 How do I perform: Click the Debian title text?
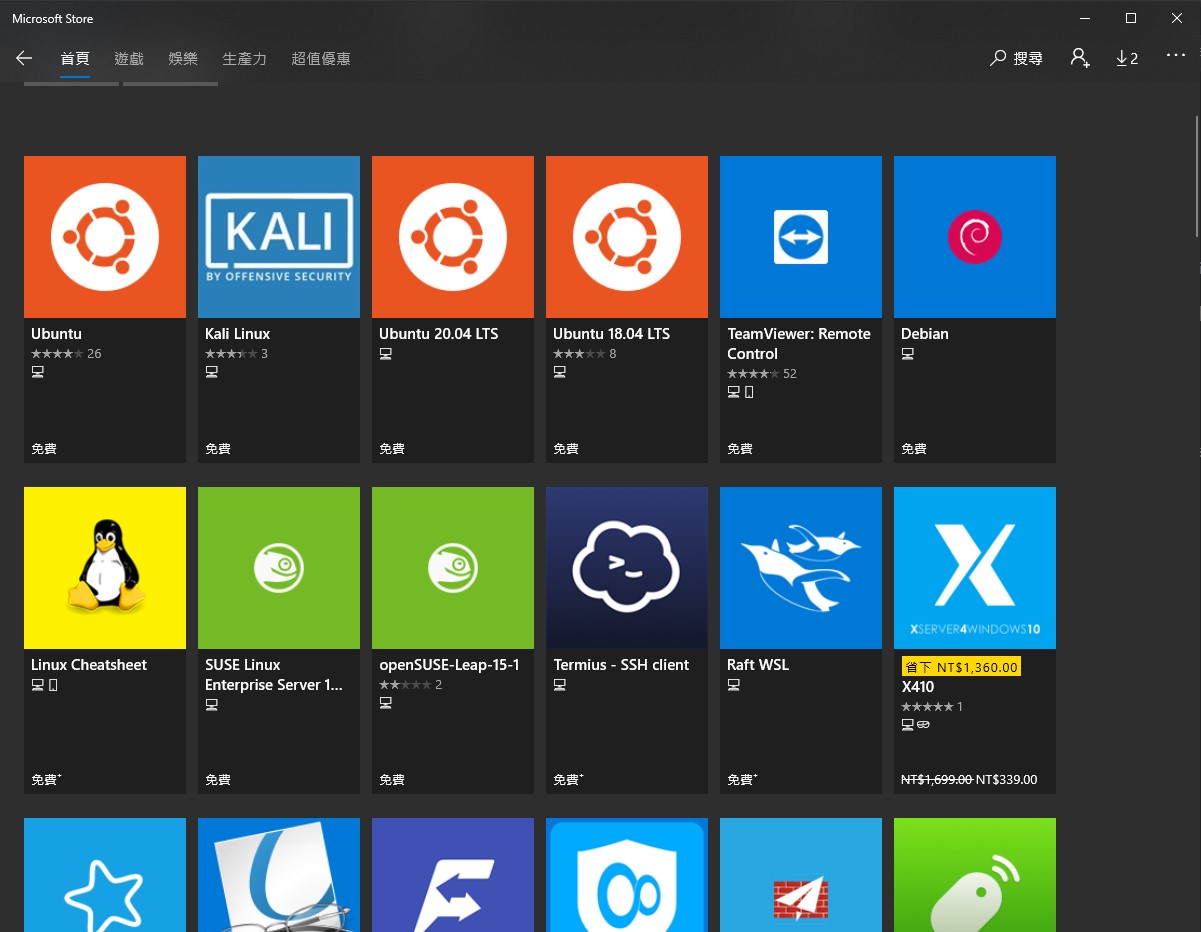[x=925, y=334]
